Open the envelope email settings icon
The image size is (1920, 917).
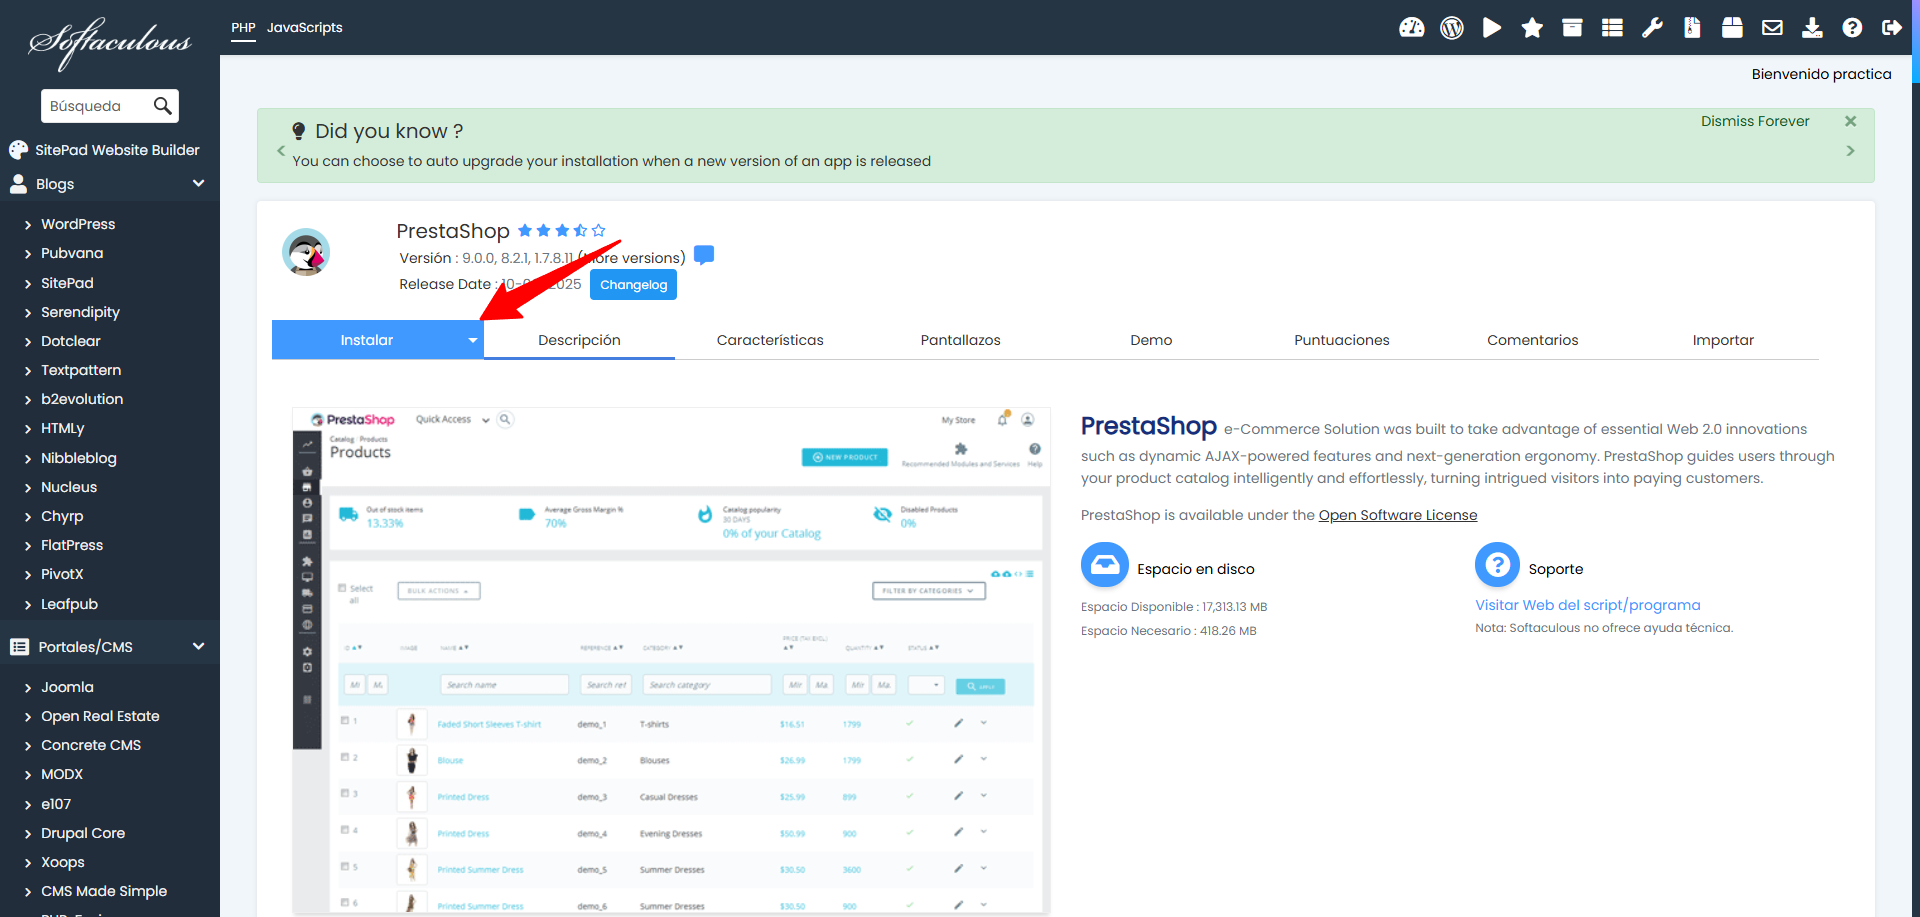(1772, 28)
